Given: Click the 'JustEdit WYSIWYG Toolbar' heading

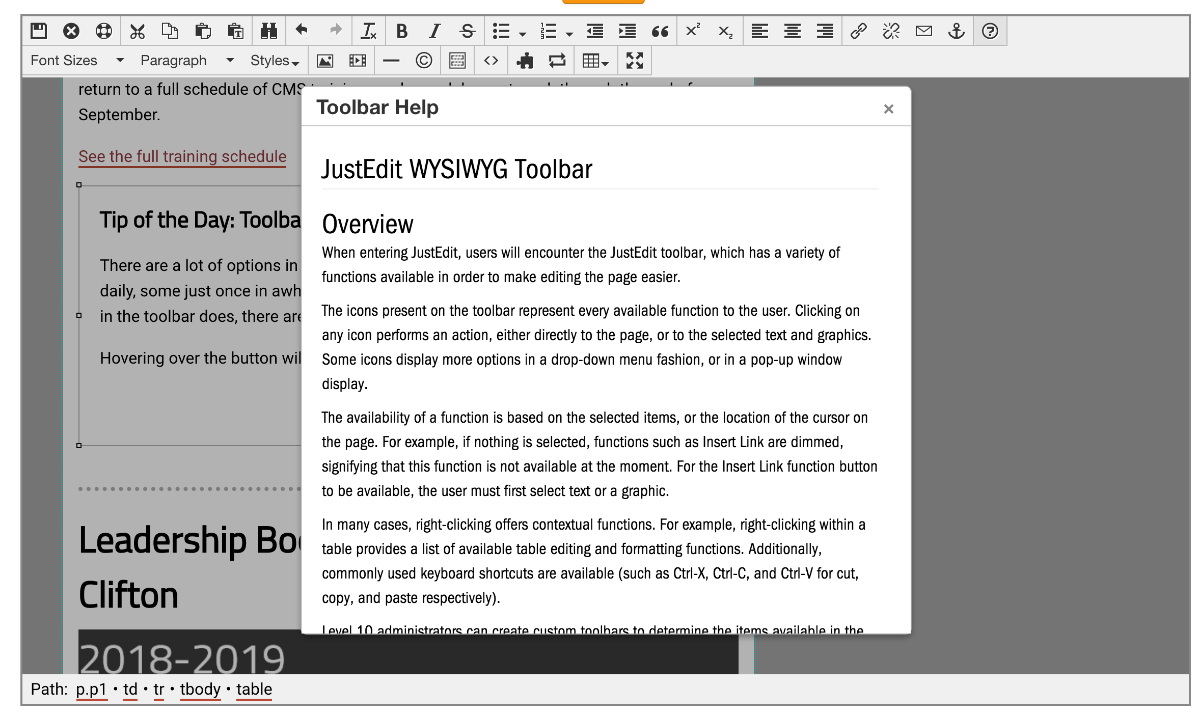Looking at the screenshot, I should coord(457,169).
